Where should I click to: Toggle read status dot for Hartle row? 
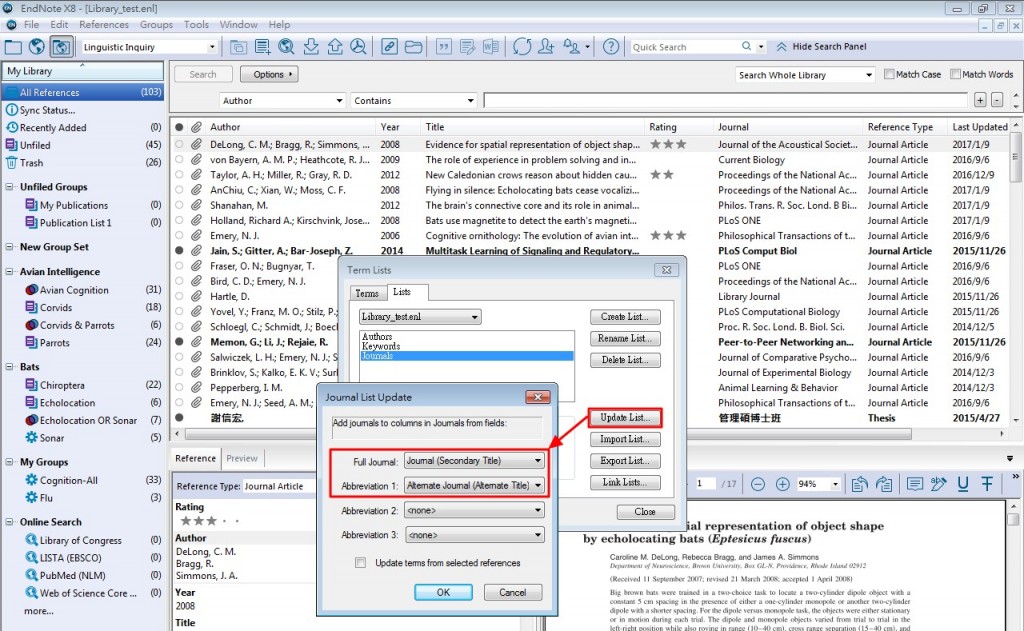tap(179, 297)
